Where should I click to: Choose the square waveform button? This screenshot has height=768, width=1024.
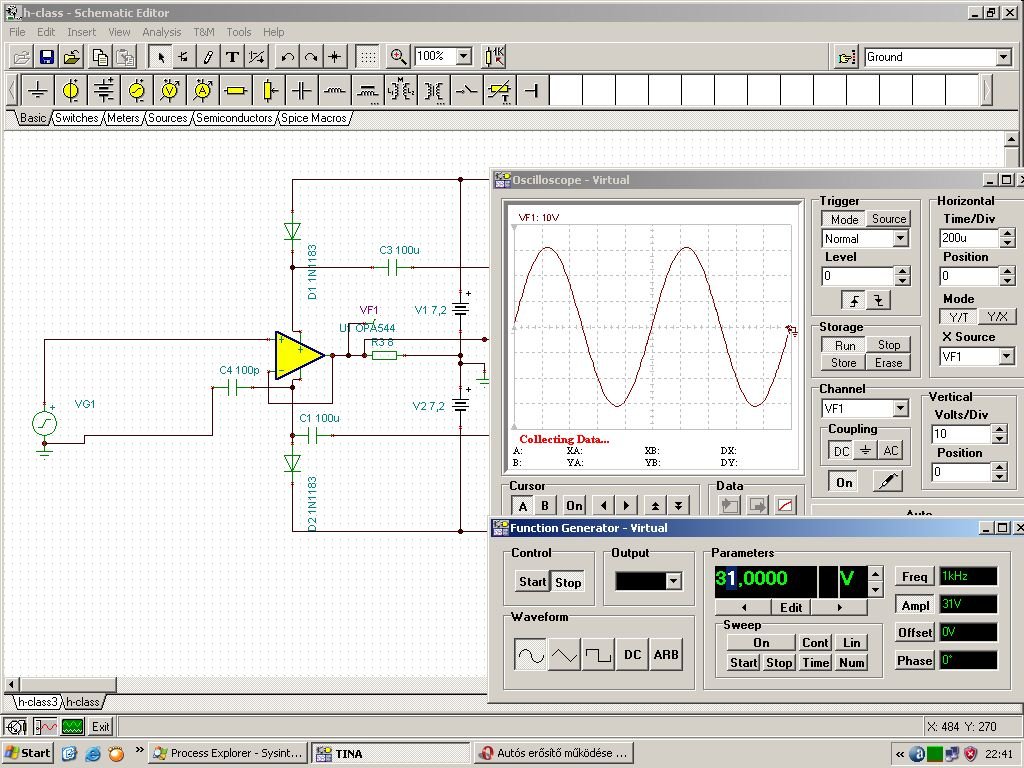tap(598, 655)
